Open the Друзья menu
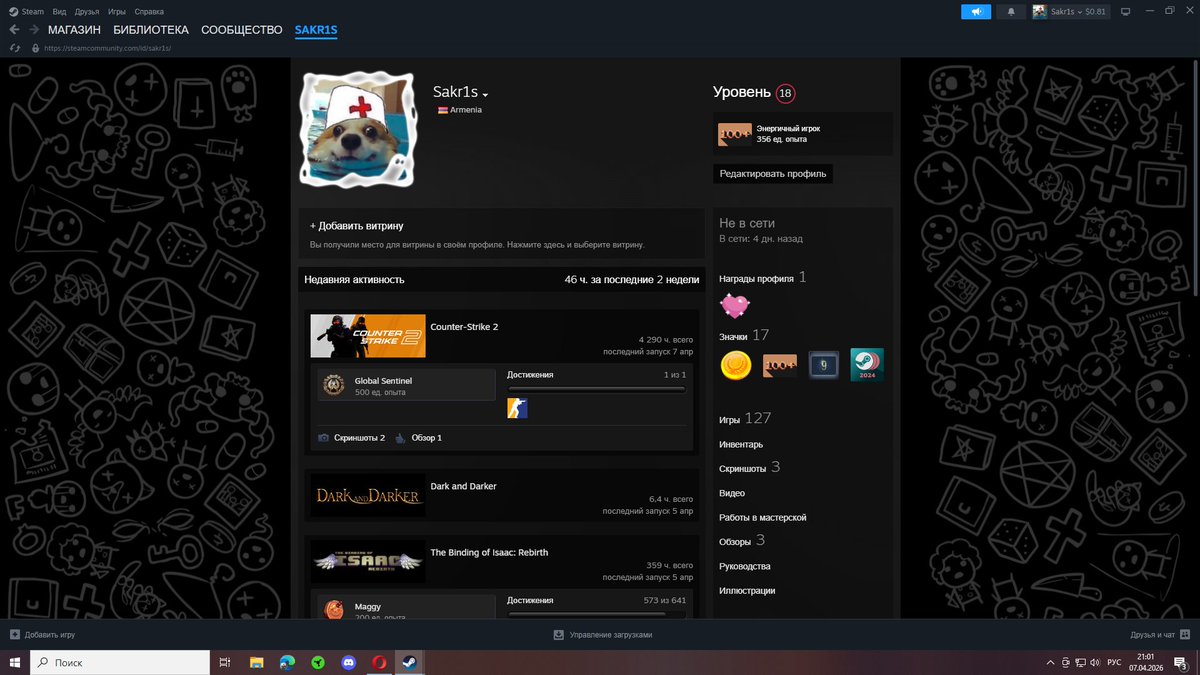This screenshot has width=1200, height=675. coord(87,11)
